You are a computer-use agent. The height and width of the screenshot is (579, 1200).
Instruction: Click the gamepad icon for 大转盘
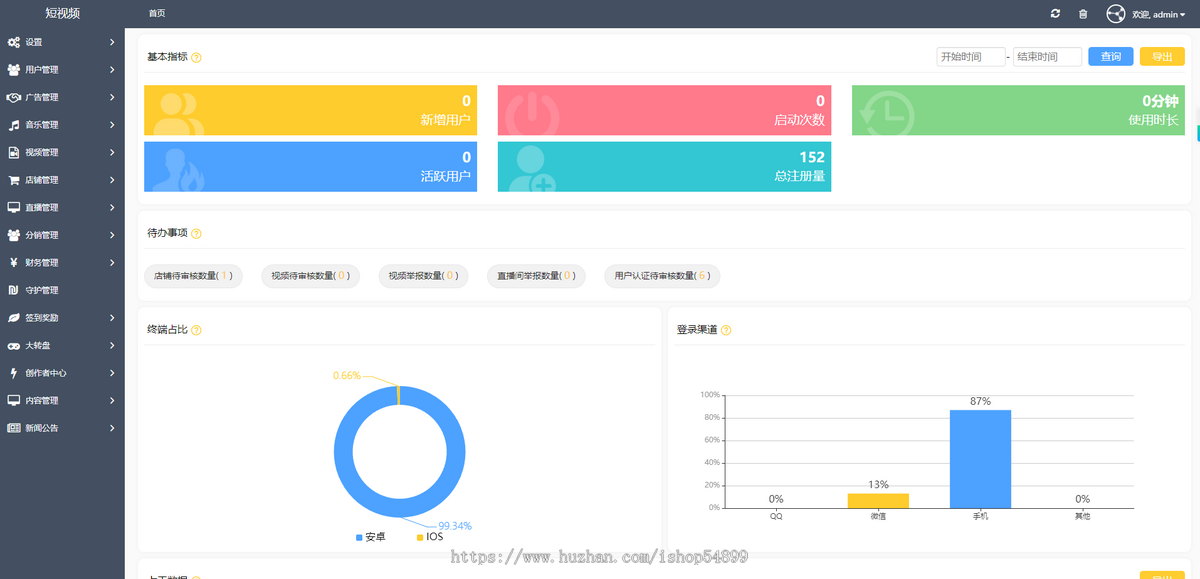14,345
